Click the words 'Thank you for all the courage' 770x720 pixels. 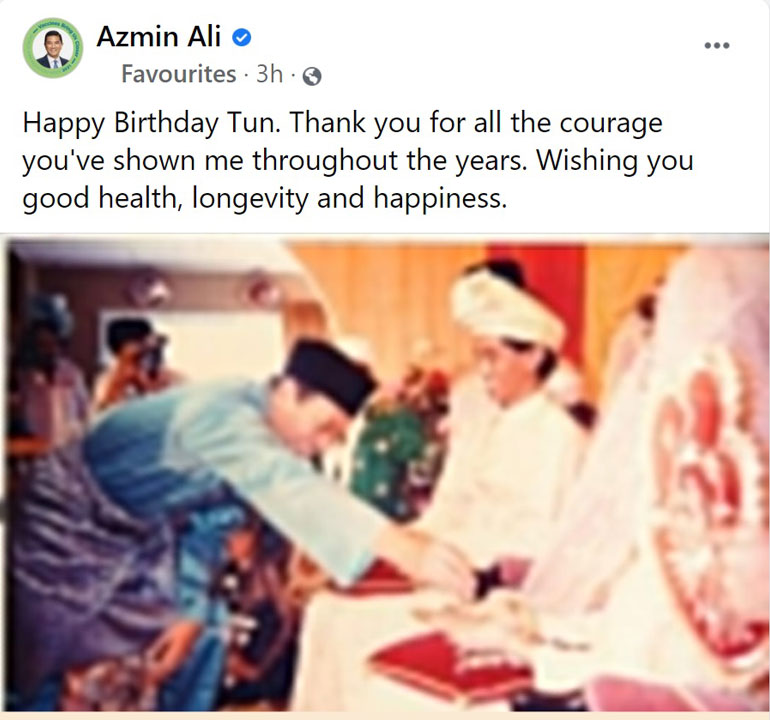[x=476, y=123]
